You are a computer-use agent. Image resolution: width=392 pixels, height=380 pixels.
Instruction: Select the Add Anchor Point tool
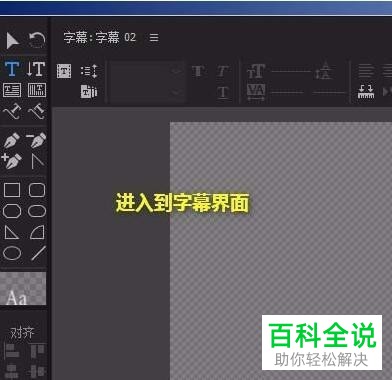(12, 161)
